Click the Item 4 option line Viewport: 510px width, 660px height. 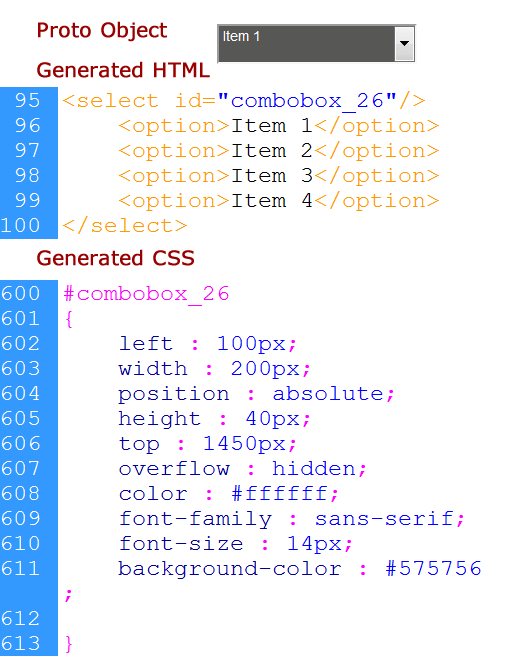coord(279,201)
